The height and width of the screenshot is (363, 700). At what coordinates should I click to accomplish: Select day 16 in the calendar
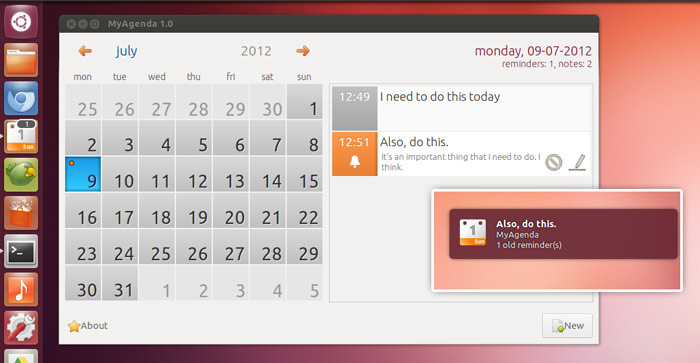[x=83, y=210]
